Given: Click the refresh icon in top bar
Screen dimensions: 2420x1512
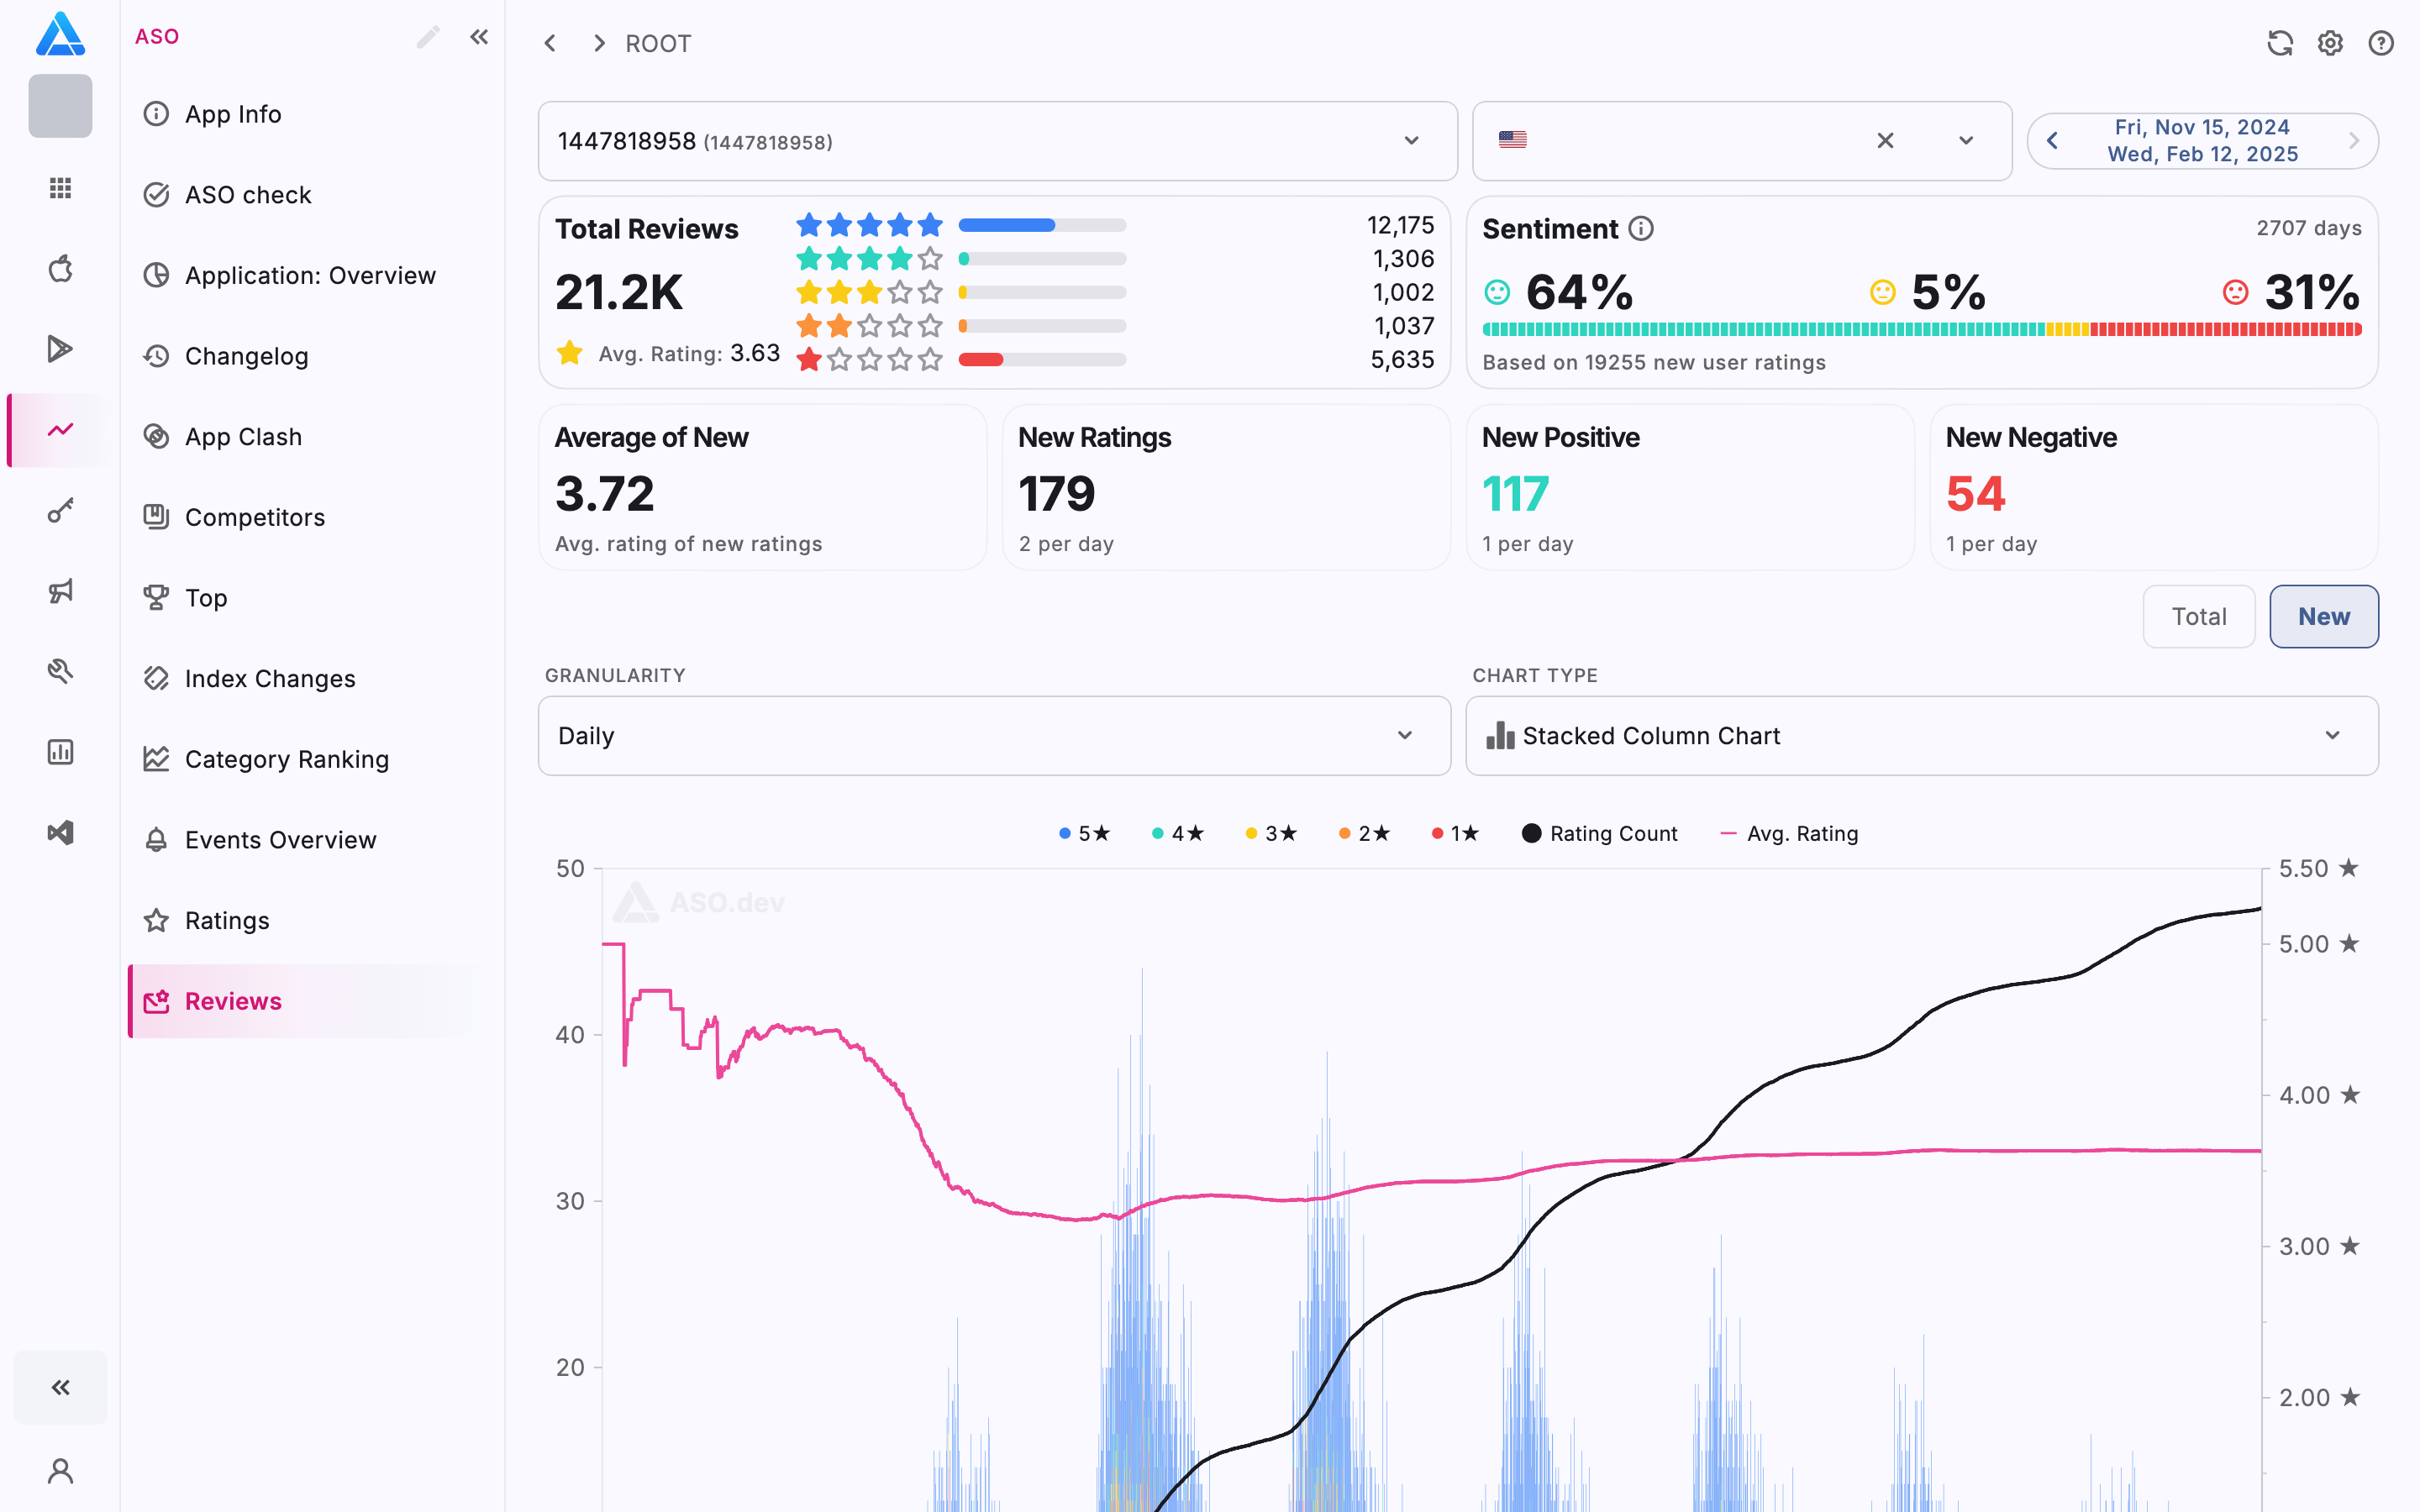Looking at the screenshot, I should [x=2280, y=43].
